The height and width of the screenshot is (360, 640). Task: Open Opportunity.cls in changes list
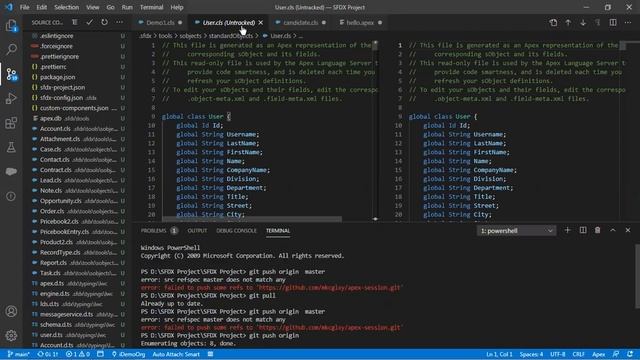pyautogui.click(x=77, y=201)
